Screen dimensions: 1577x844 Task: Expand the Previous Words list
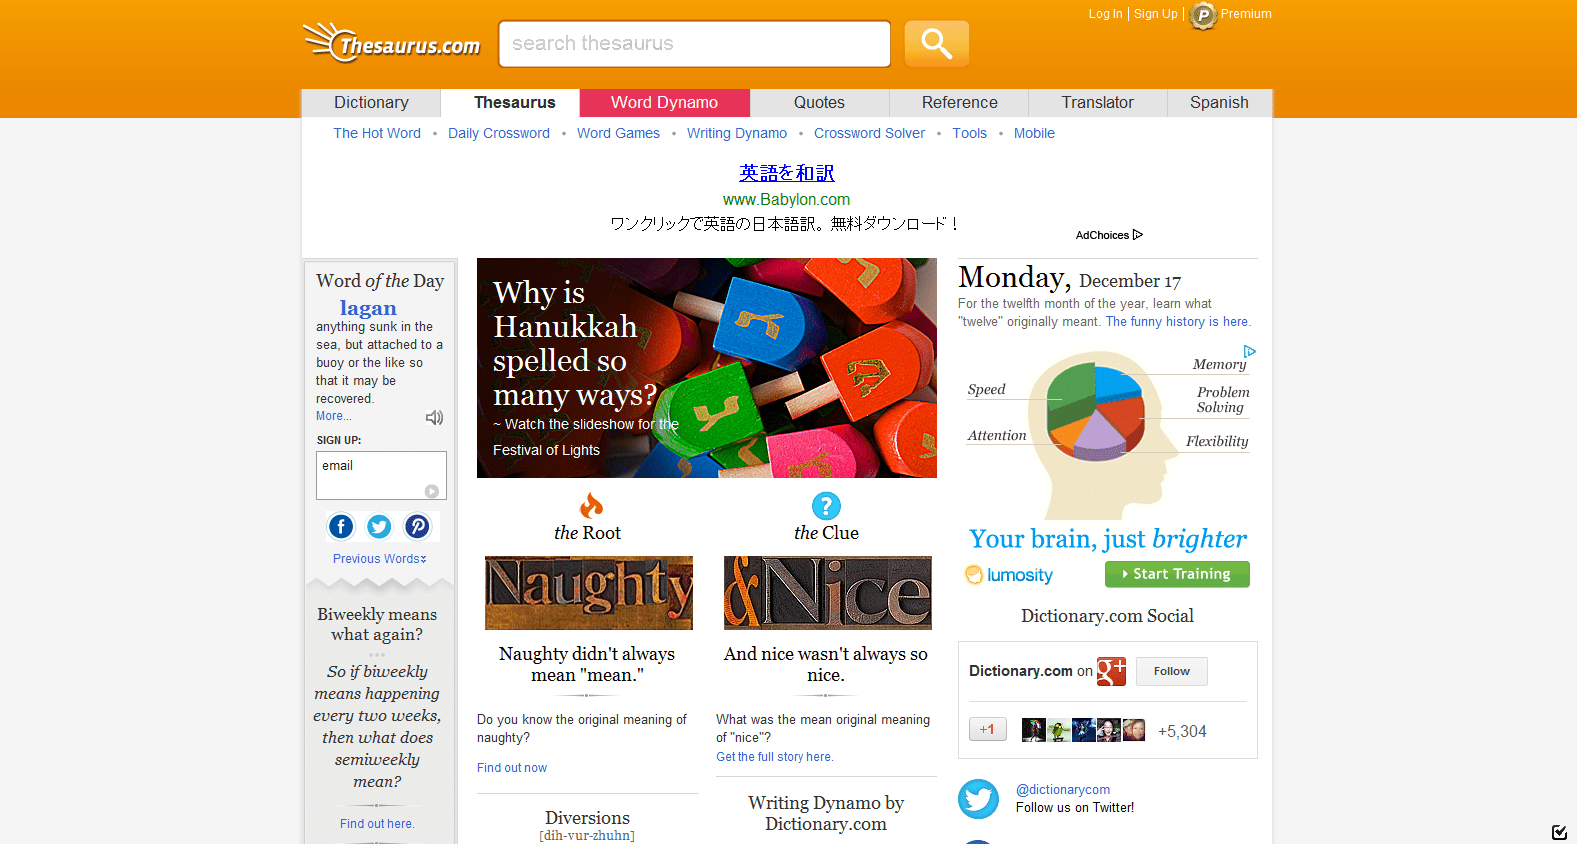tap(380, 559)
